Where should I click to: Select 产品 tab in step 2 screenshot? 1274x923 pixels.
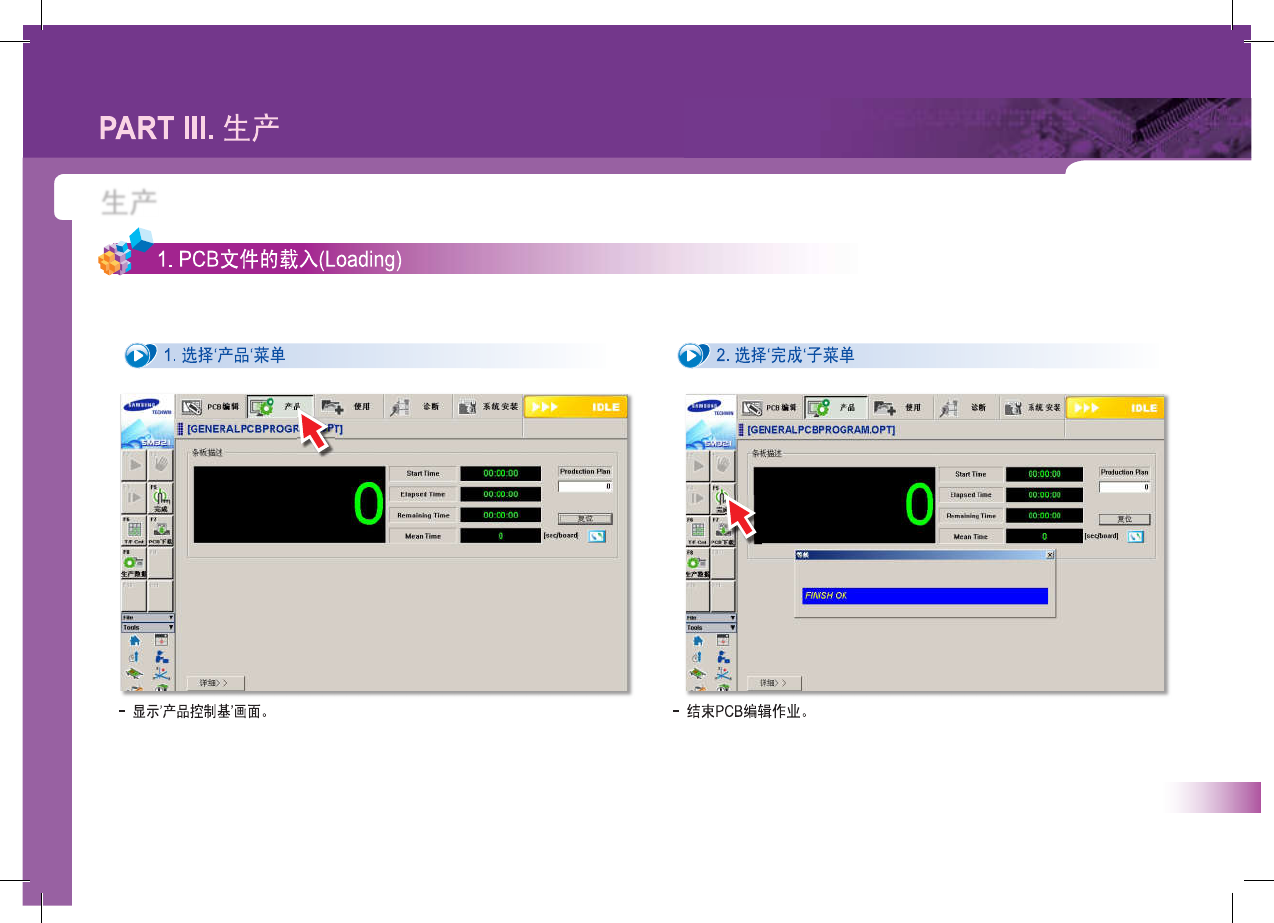pos(836,408)
